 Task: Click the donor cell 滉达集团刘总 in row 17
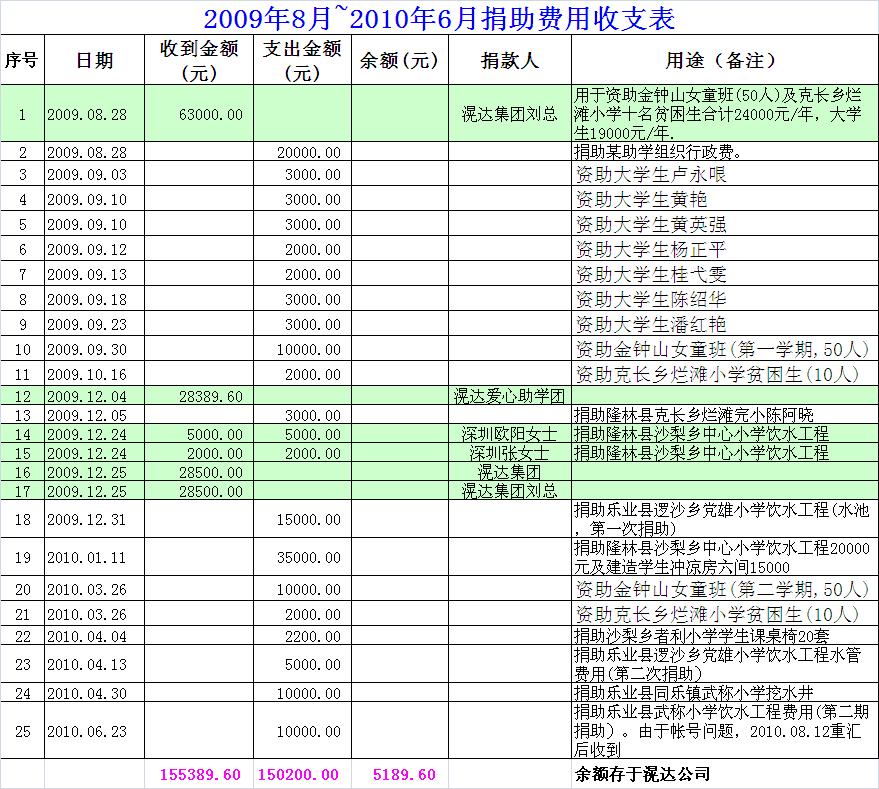pos(510,491)
